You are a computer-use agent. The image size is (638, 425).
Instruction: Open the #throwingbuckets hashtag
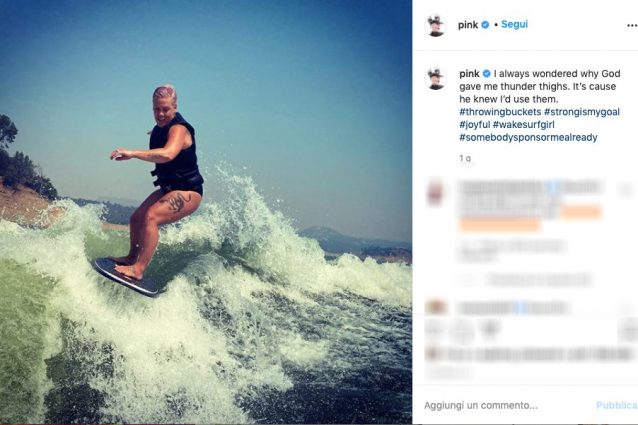(x=500, y=112)
